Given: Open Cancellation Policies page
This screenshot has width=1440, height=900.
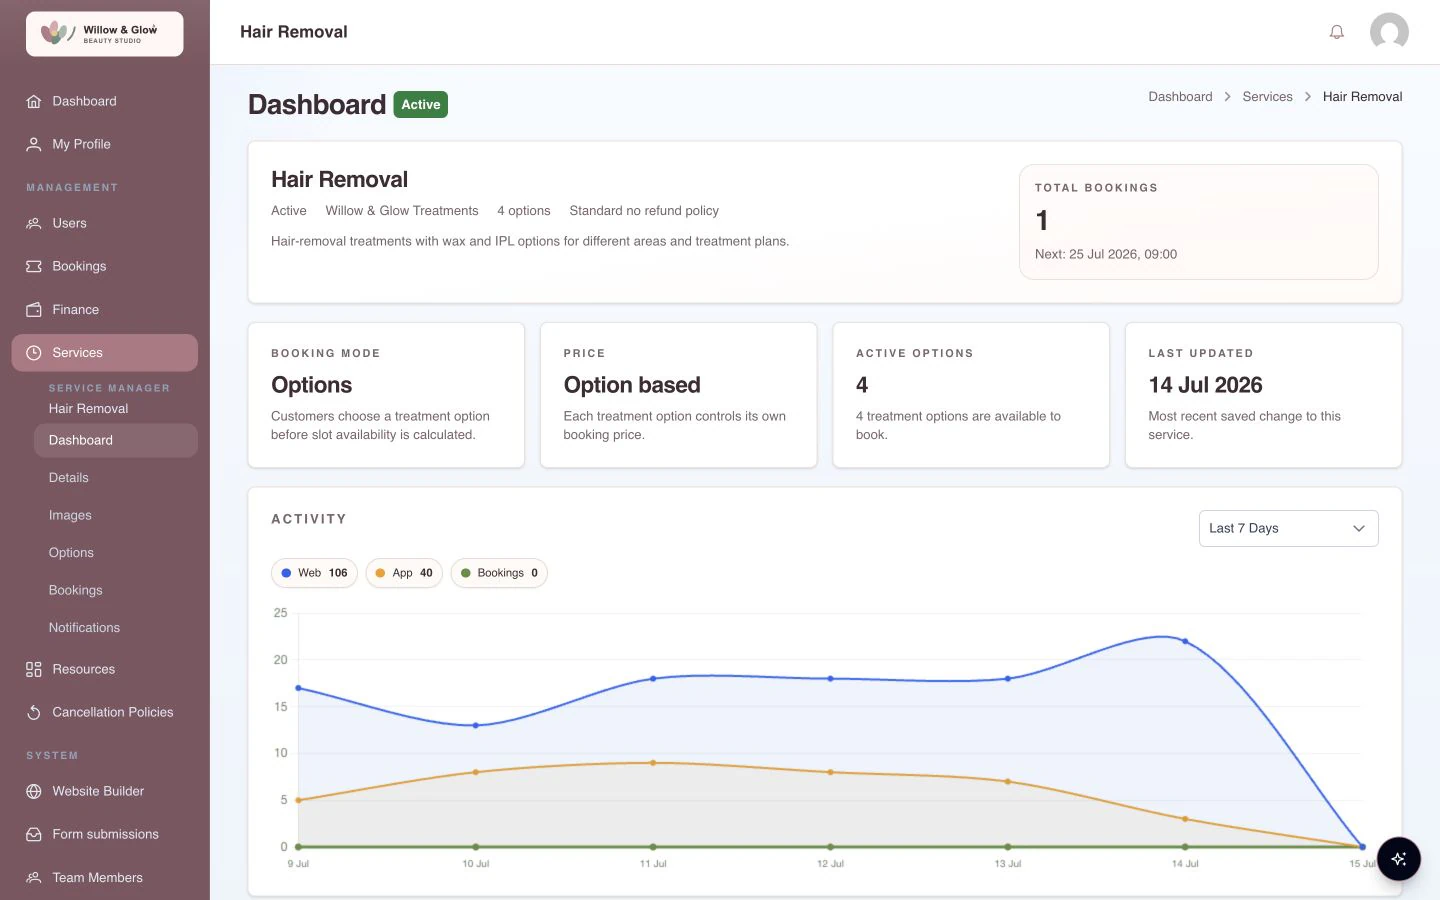Looking at the screenshot, I should [x=105, y=712].
